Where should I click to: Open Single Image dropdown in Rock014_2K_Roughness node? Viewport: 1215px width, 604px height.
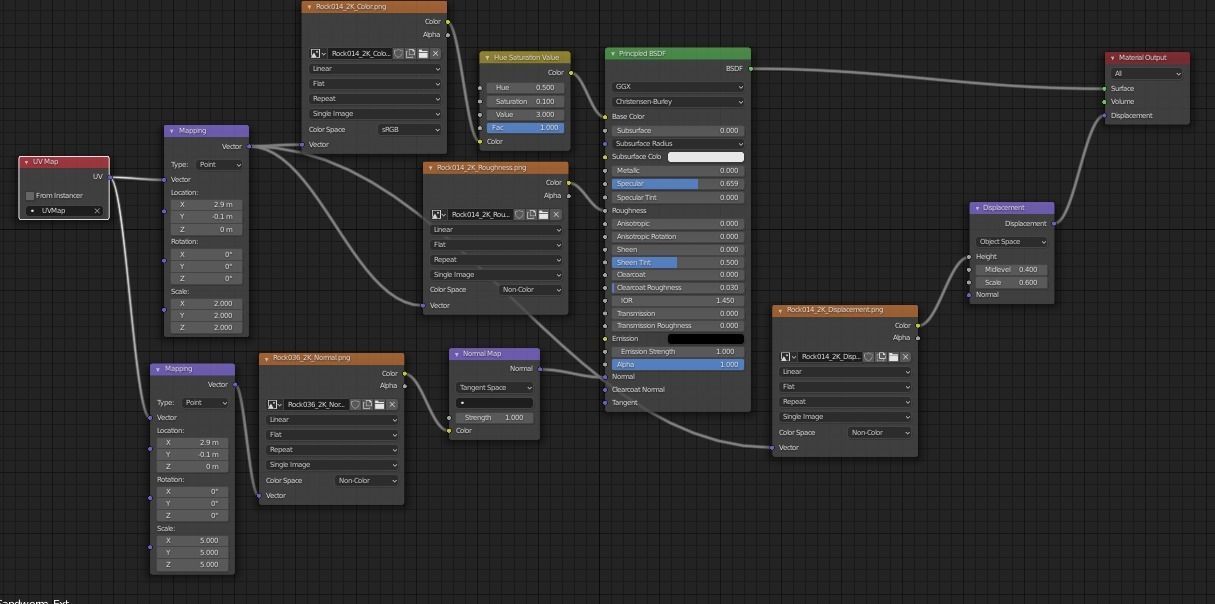click(x=496, y=275)
